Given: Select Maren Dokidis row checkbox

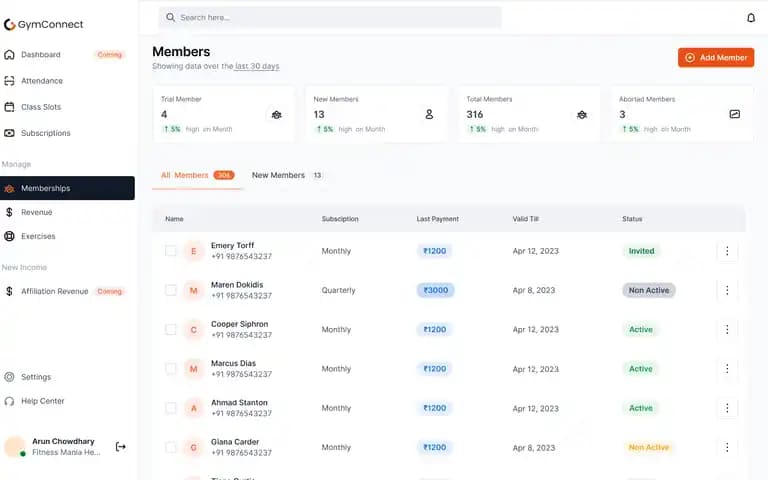Looking at the screenshot, I should 170,290.
